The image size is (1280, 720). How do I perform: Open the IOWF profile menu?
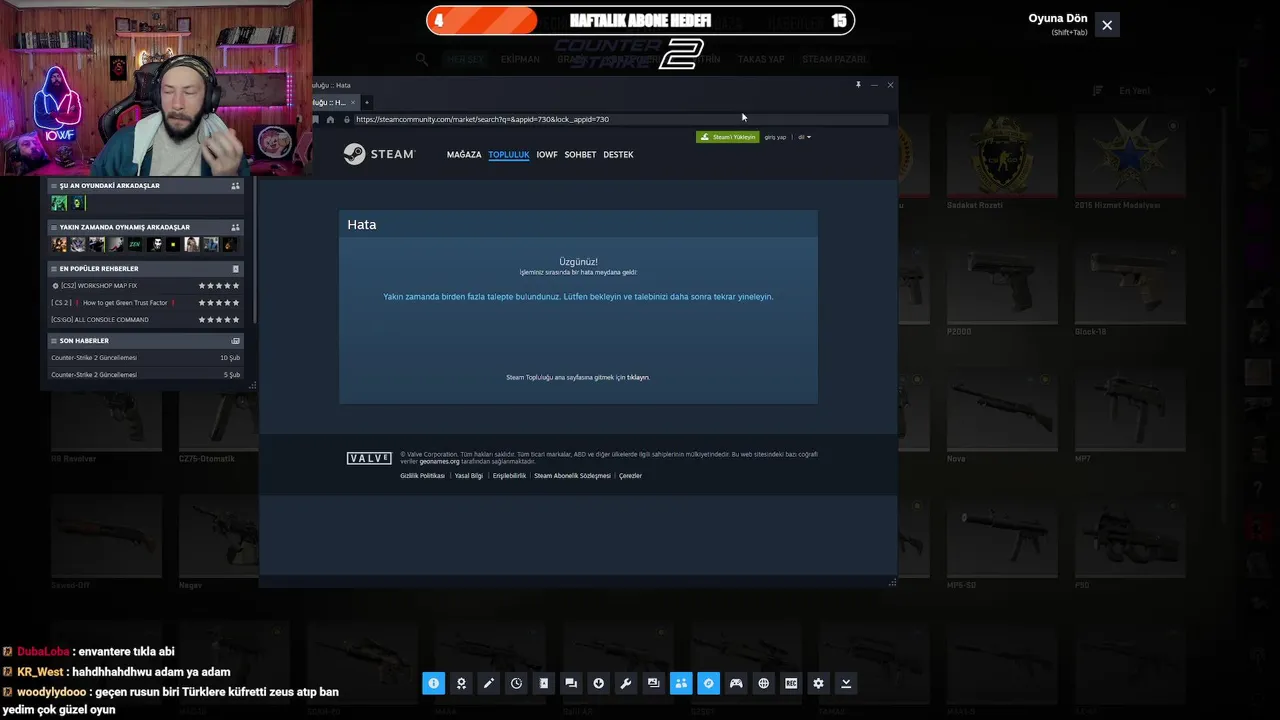tap(547, 154)
